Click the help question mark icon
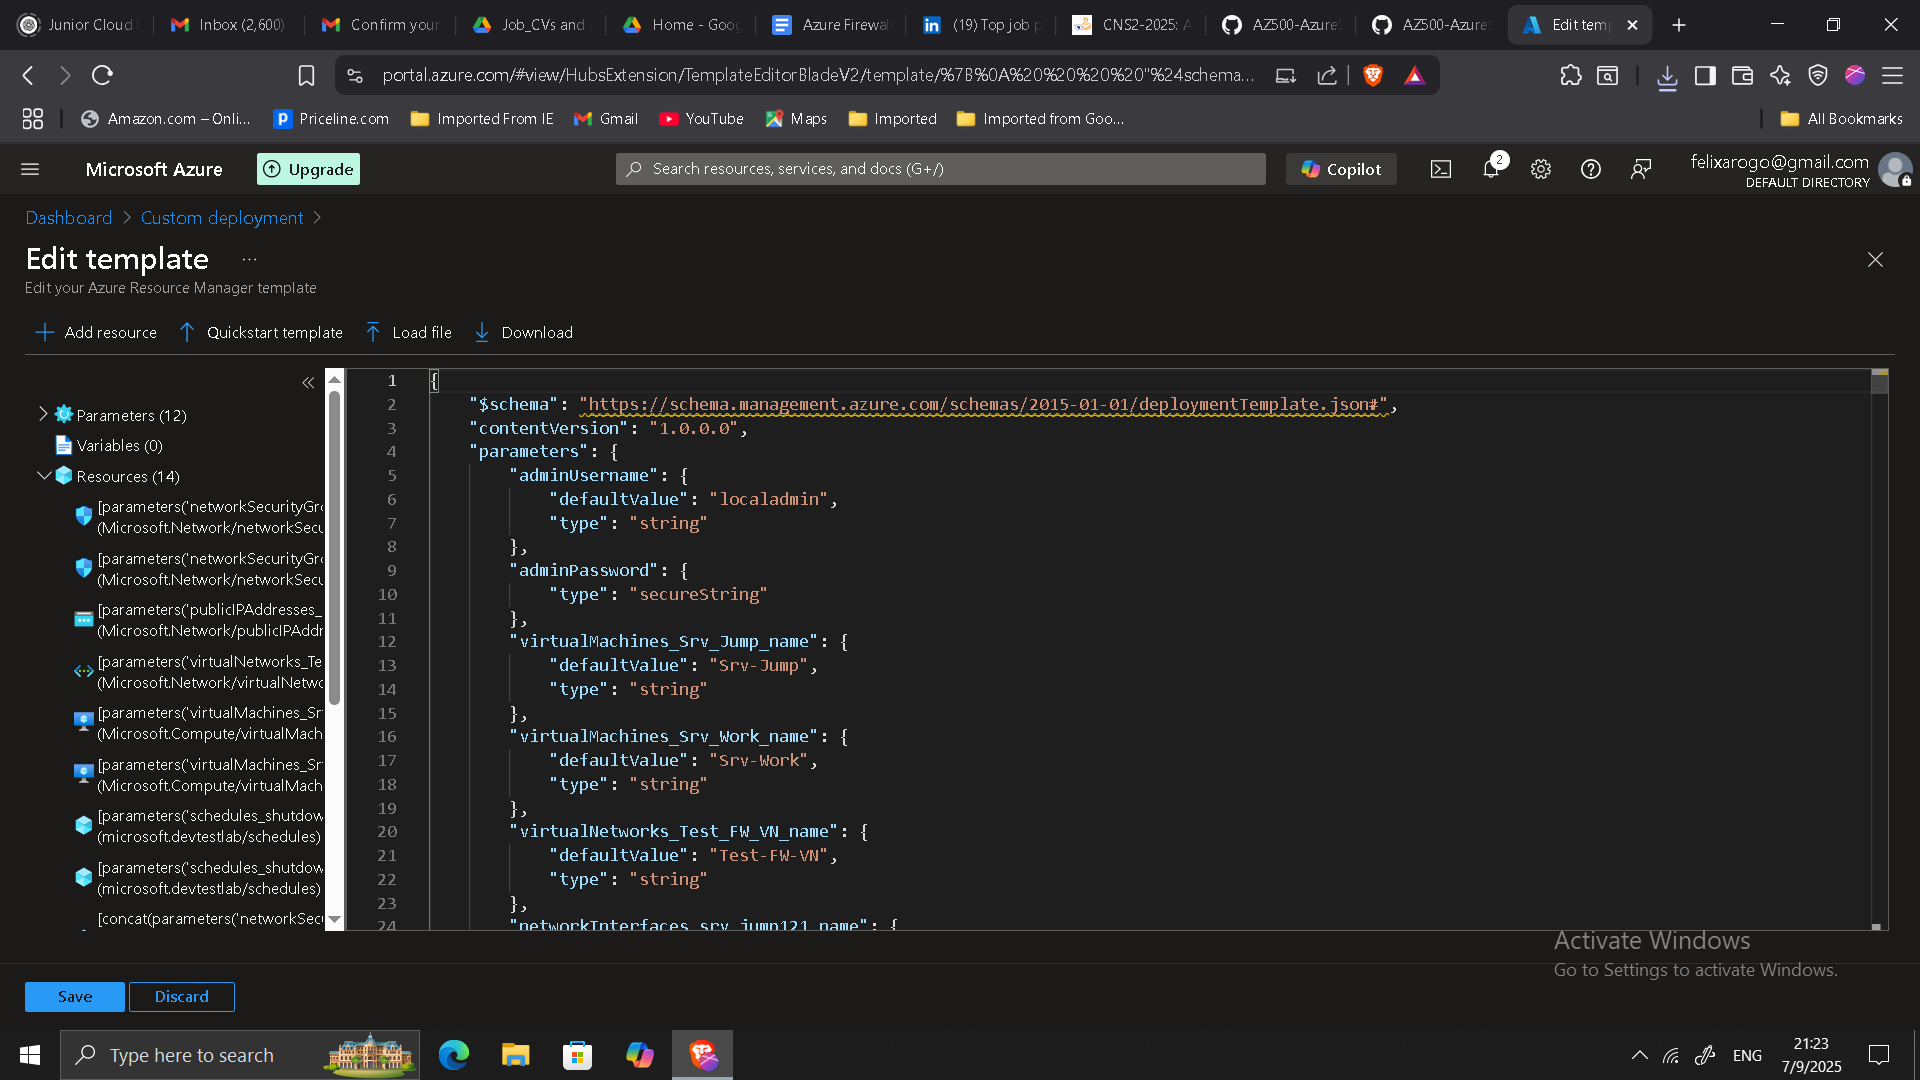Viewport: 1920px width, 1080px height. click(x=1590, y=169)
